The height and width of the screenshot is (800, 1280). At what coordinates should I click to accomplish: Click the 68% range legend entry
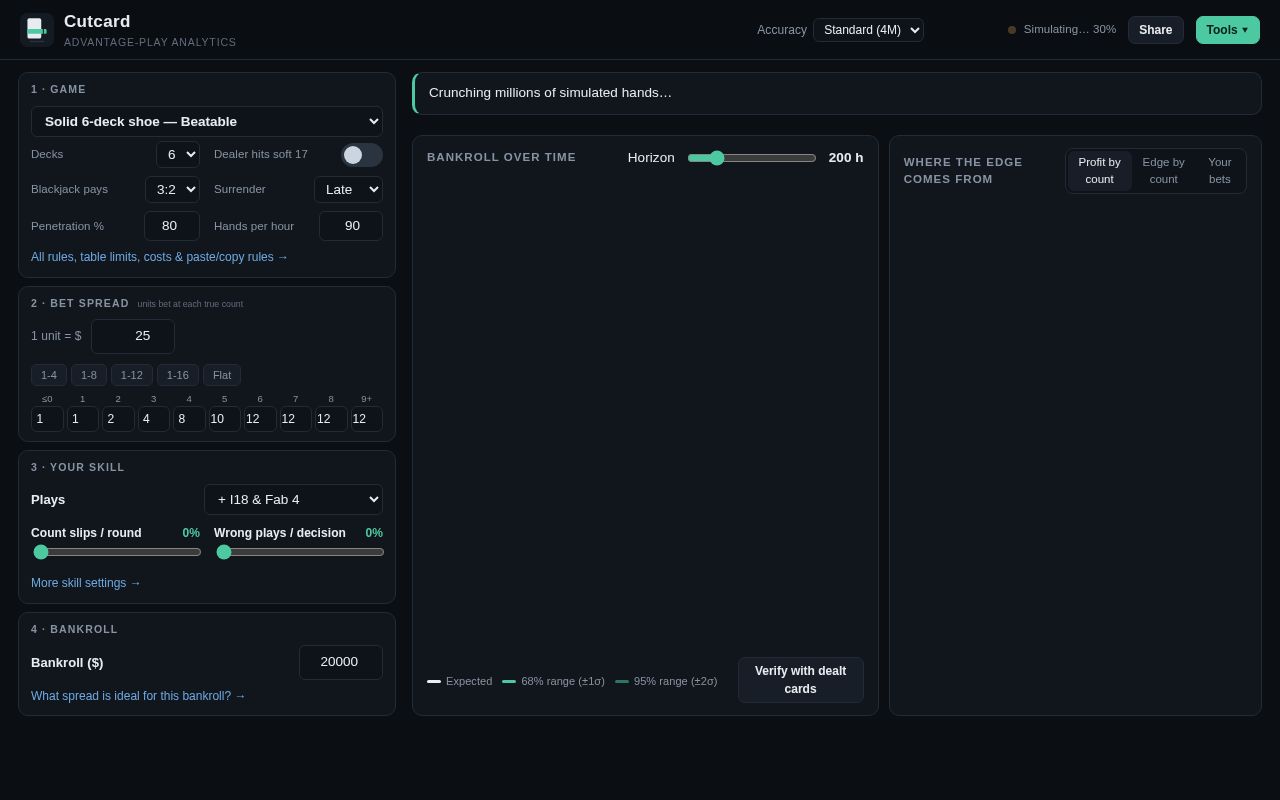[x=553, y=681]
